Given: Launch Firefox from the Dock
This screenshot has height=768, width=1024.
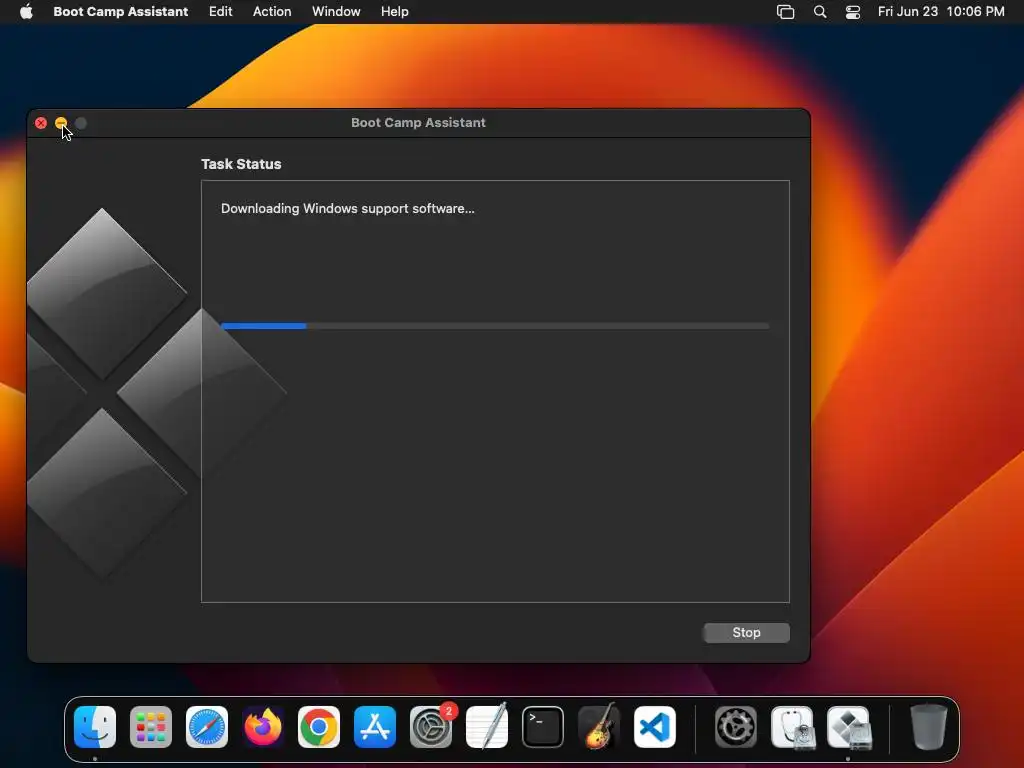Looking at the screenshot, I should point(263,727).
